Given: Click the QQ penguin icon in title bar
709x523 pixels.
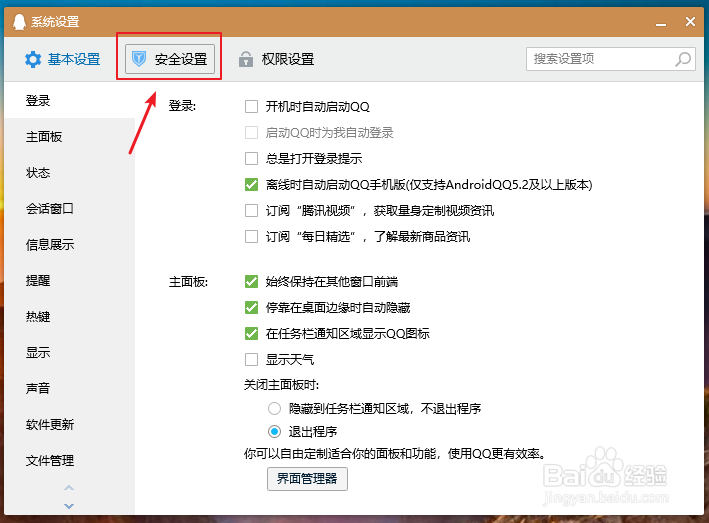Looking at the screenshot, I should point(19,22).
